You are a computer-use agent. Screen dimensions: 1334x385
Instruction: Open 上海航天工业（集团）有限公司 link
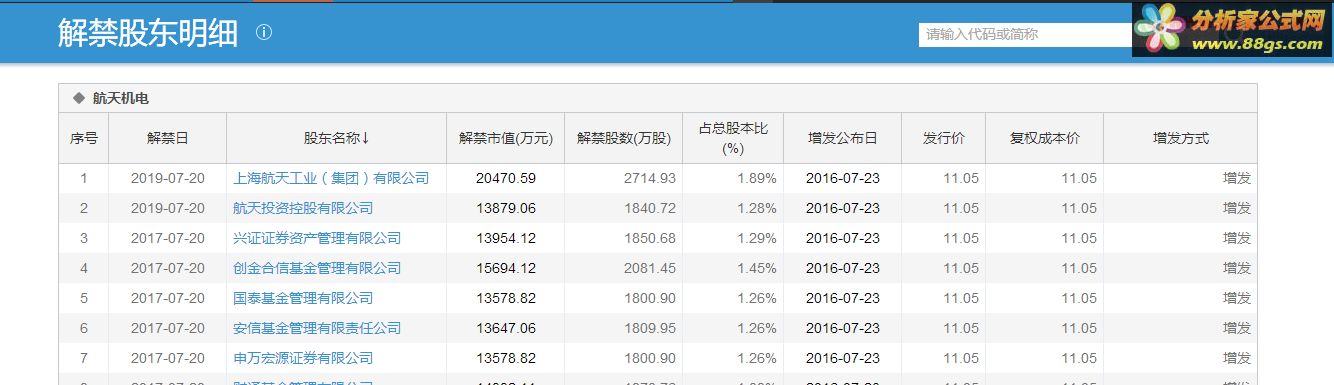[331, 178]
